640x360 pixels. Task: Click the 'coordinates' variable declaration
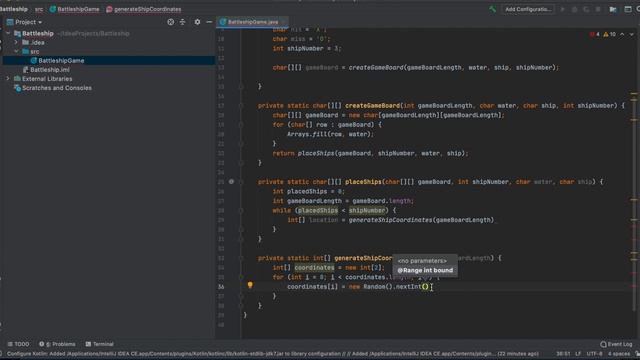click(314, 268)
